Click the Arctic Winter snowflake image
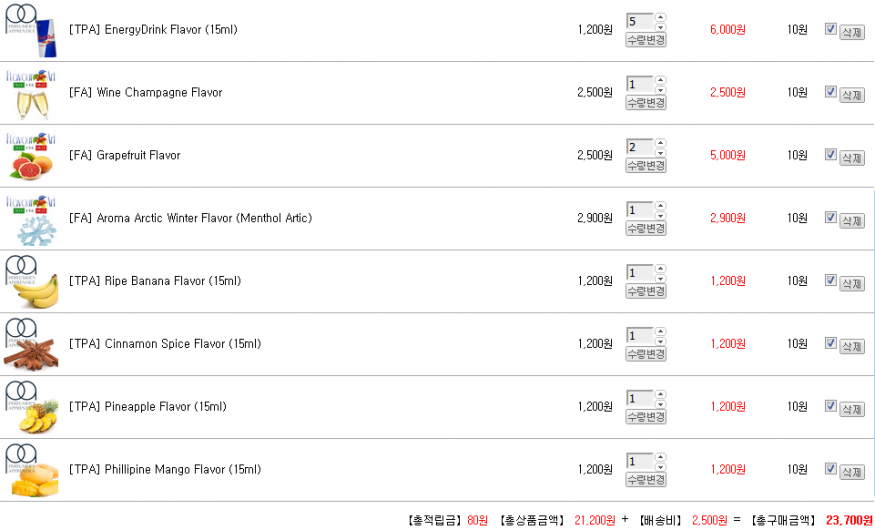Image resolution: width=875 pixels, height=530 pixels. (x=31, y=219)
